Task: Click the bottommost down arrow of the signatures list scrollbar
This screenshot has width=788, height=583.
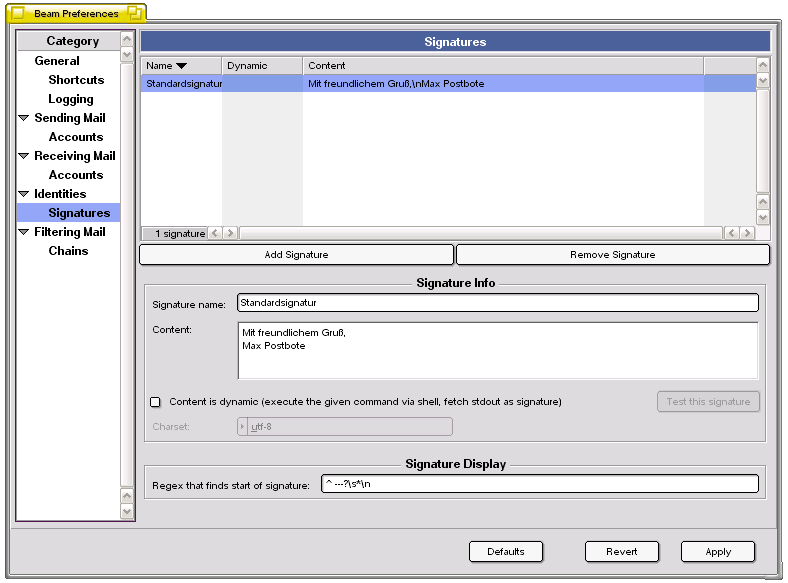Action: (763, 217)
